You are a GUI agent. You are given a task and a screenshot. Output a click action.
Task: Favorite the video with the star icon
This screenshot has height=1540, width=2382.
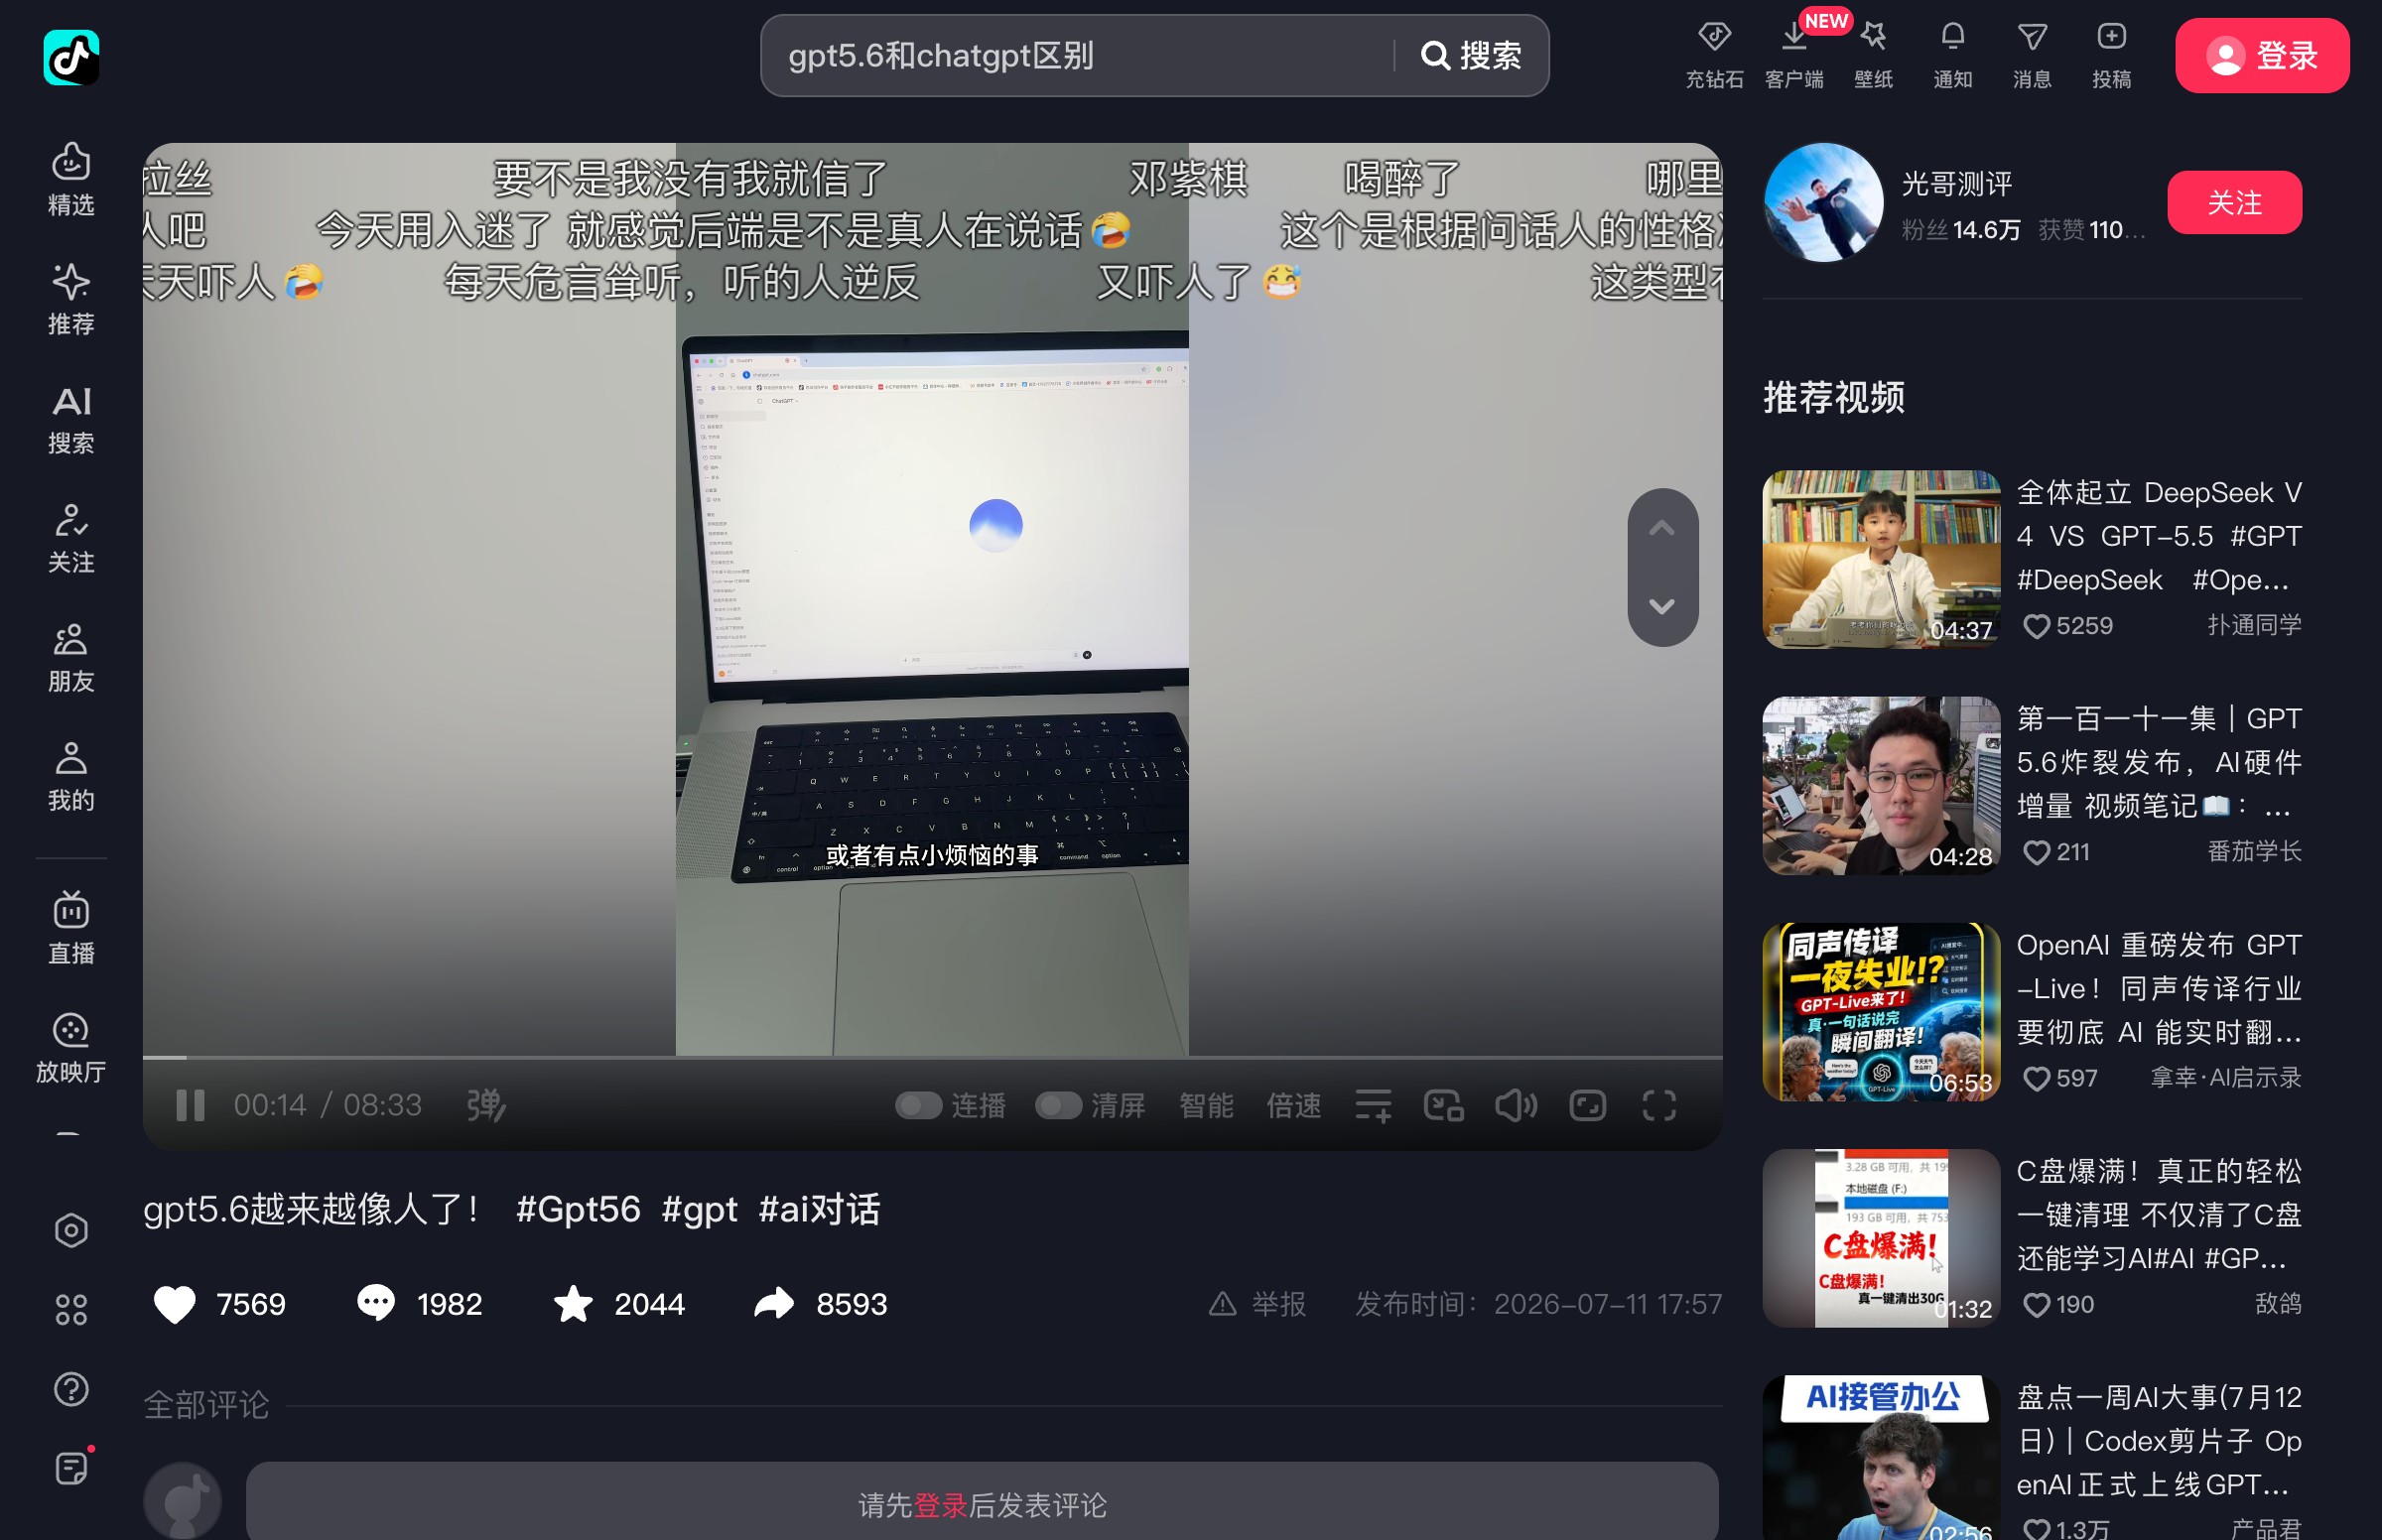(x=573, y=1304)
